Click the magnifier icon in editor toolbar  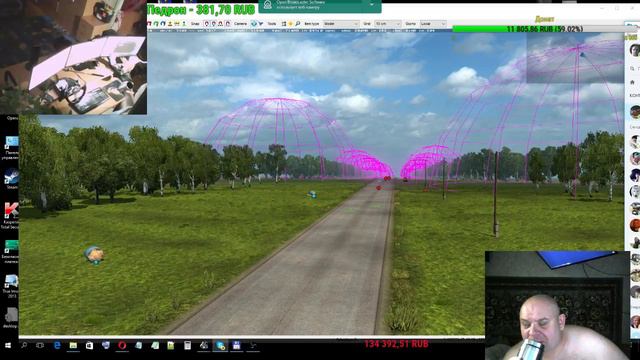pyautogui.click(x=298, y=24)
